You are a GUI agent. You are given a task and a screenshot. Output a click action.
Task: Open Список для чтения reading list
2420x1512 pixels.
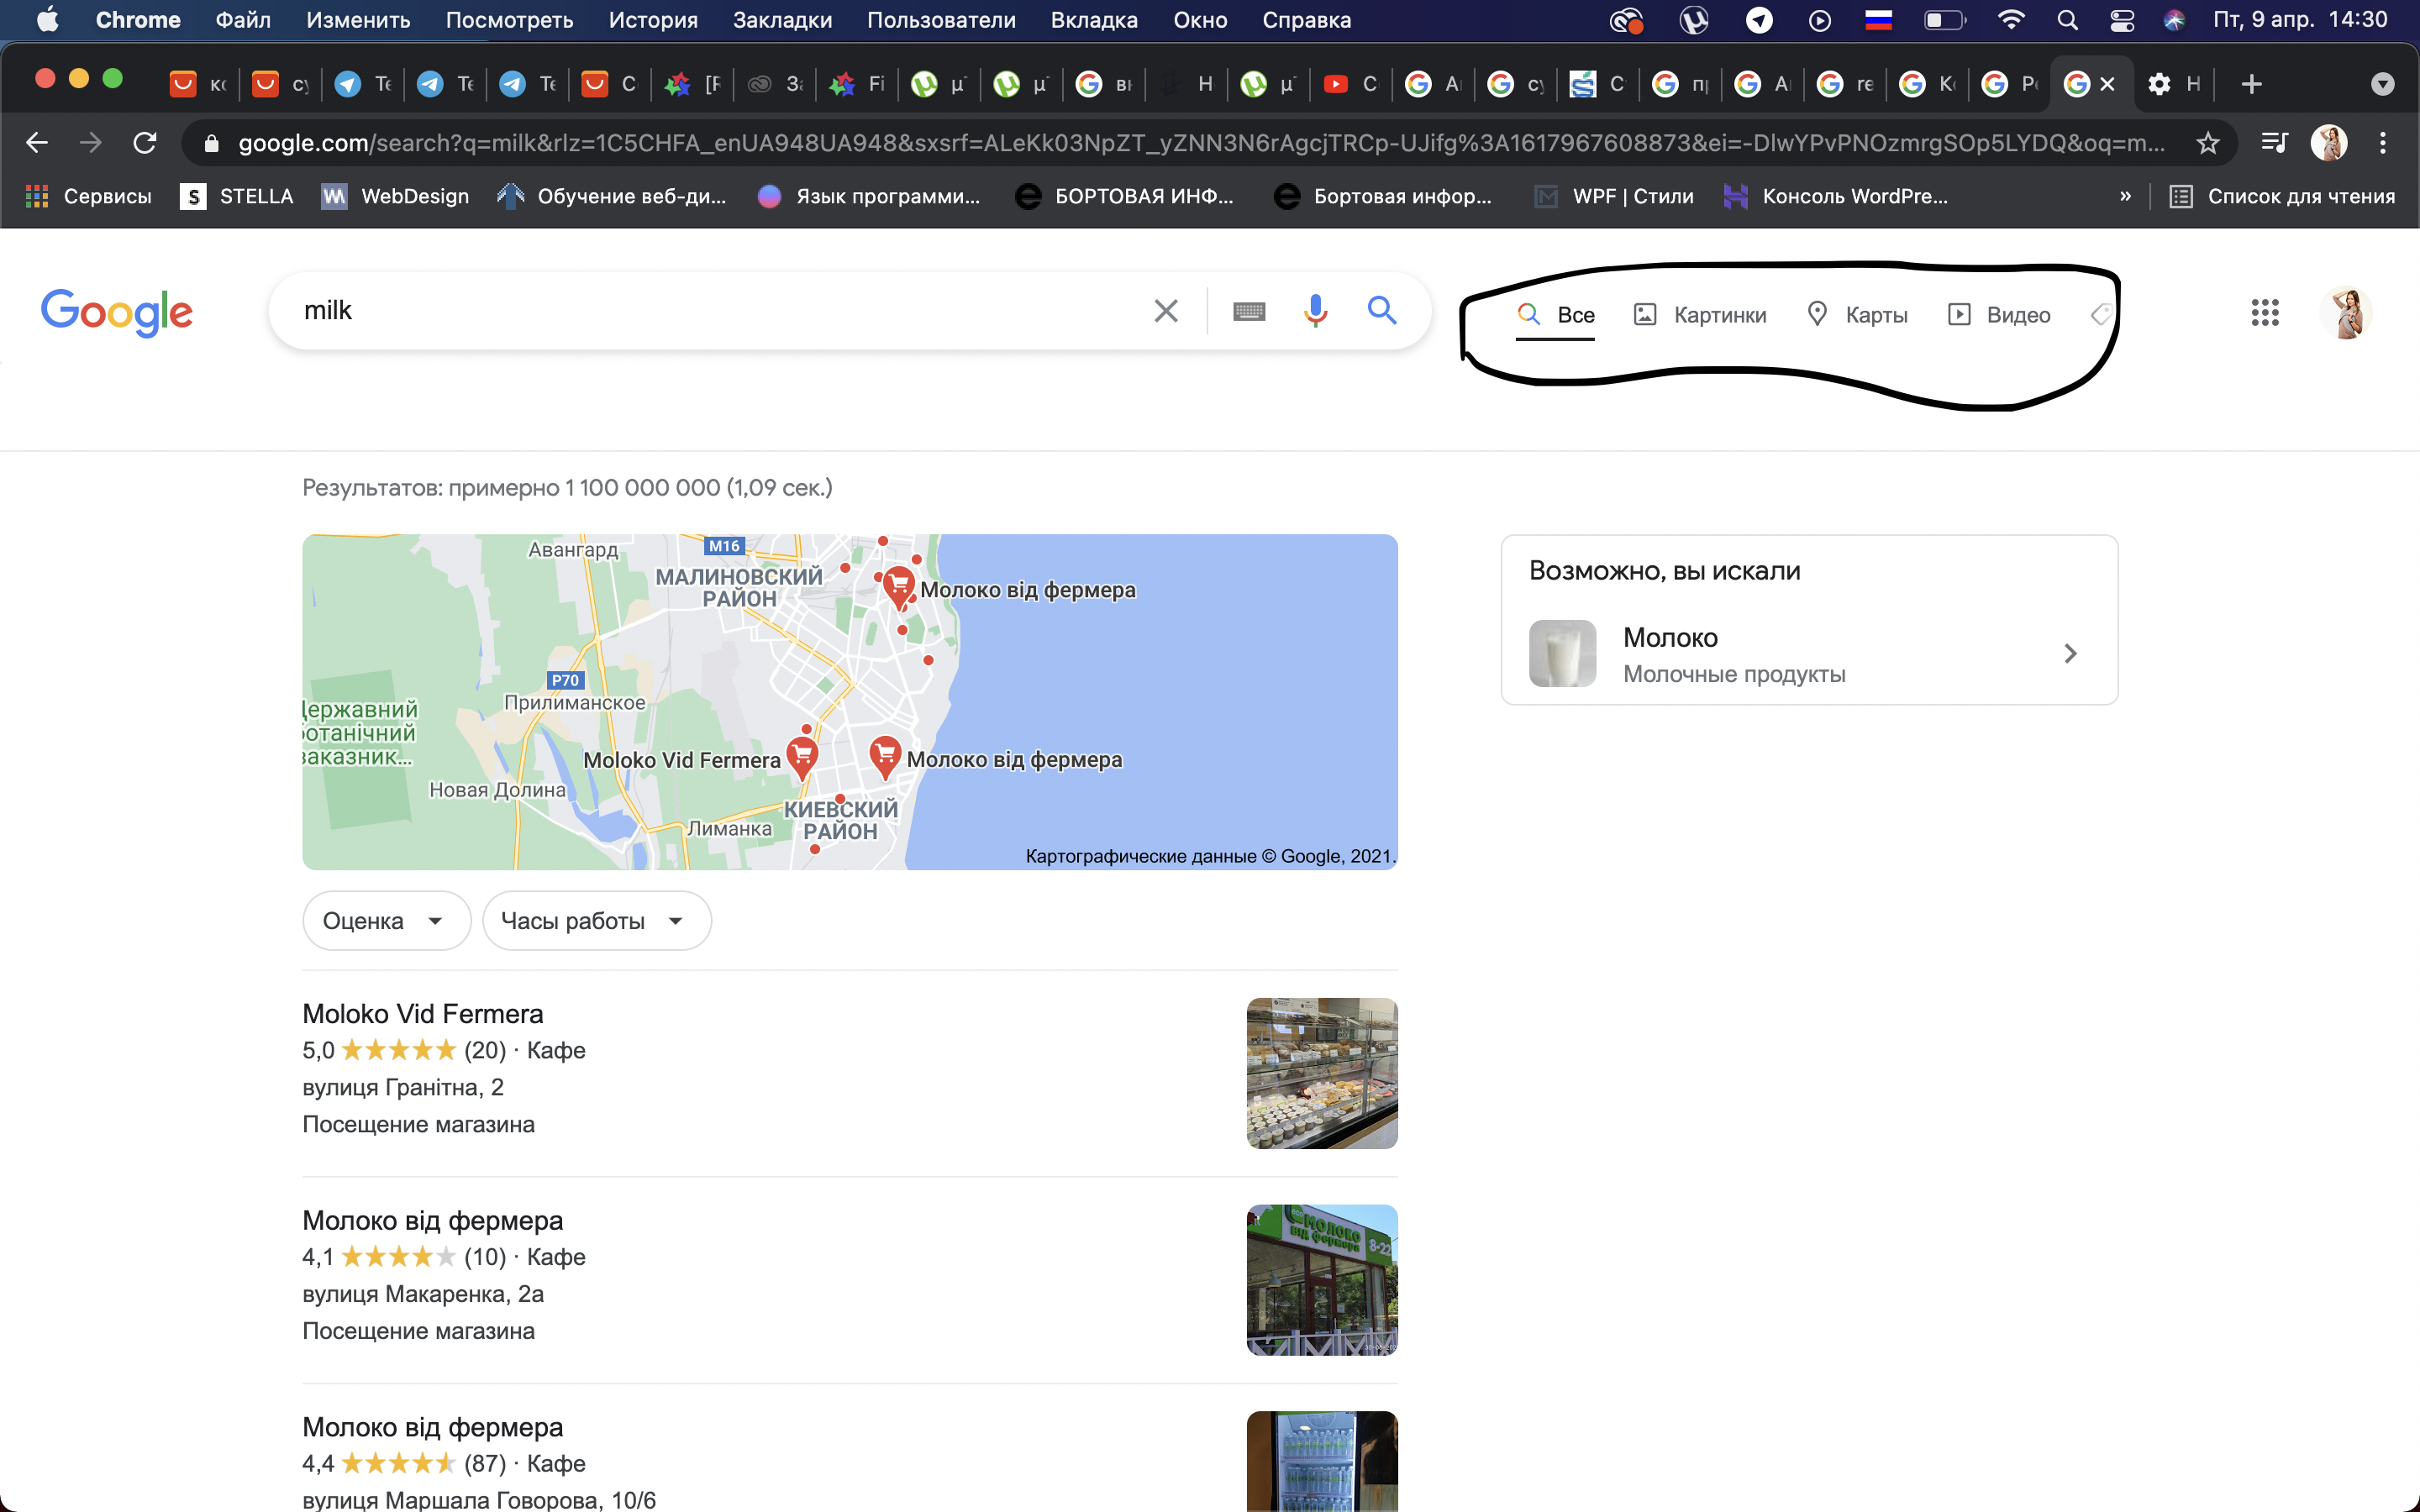point(2281,196)
